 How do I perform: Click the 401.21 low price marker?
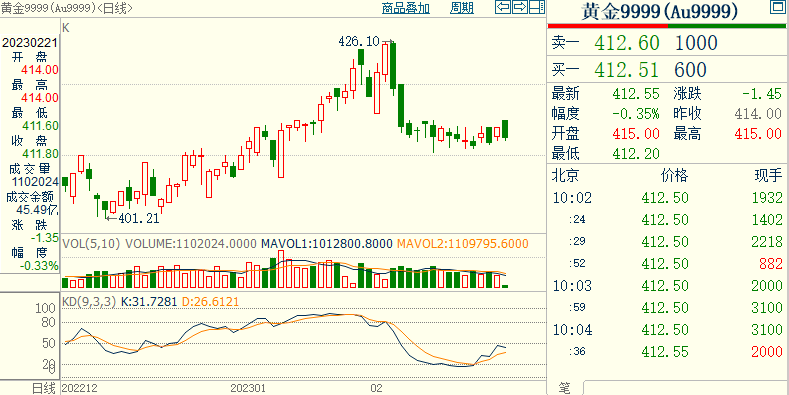[138, 218]
